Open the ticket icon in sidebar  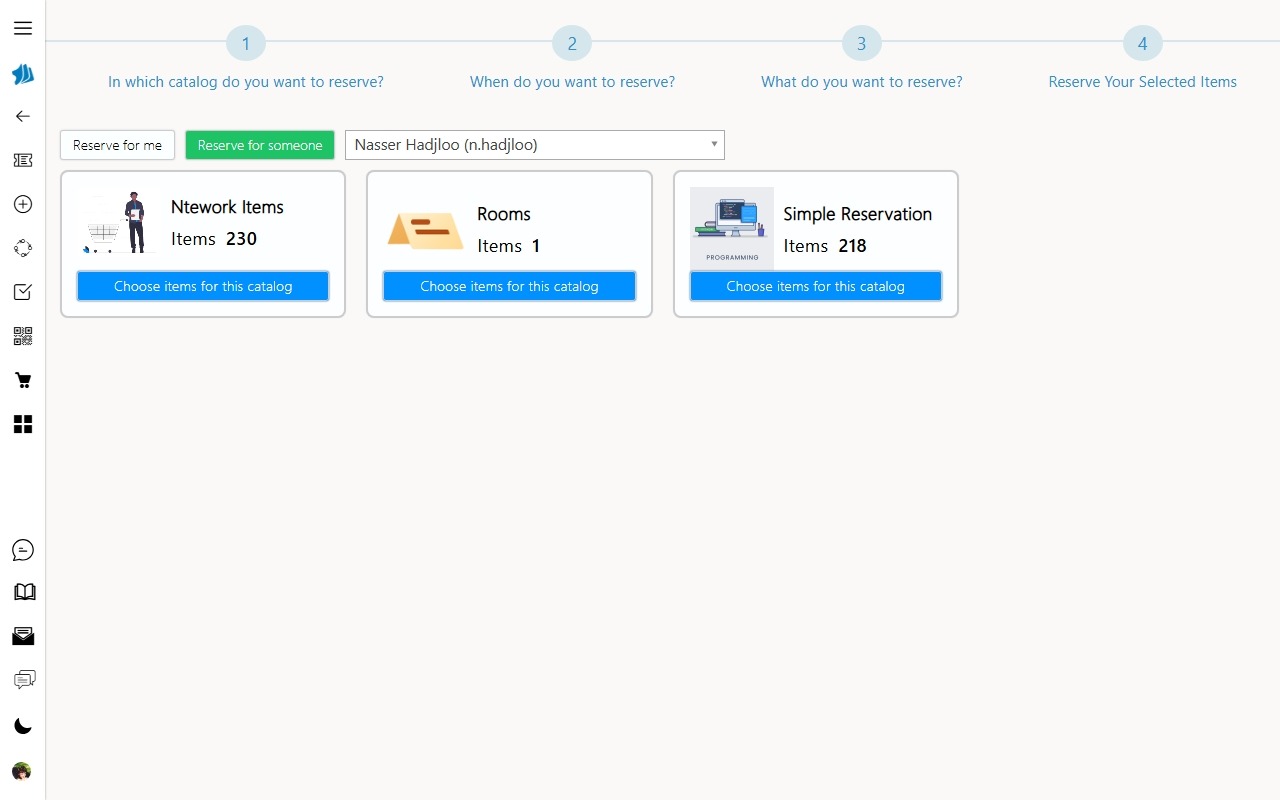(x=23, y=160)
